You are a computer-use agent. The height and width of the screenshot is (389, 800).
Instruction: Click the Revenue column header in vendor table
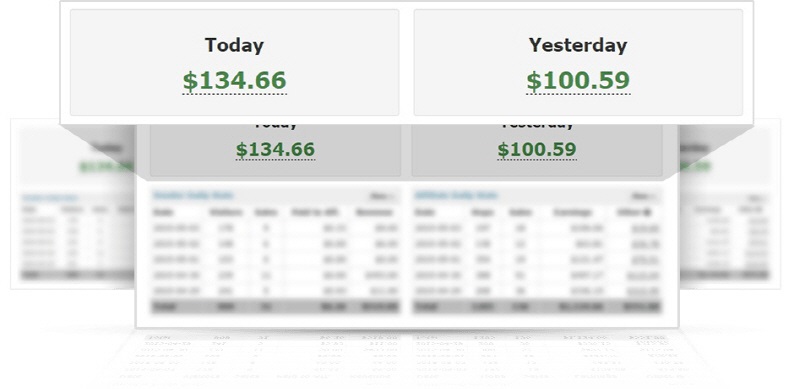point(377,212)
